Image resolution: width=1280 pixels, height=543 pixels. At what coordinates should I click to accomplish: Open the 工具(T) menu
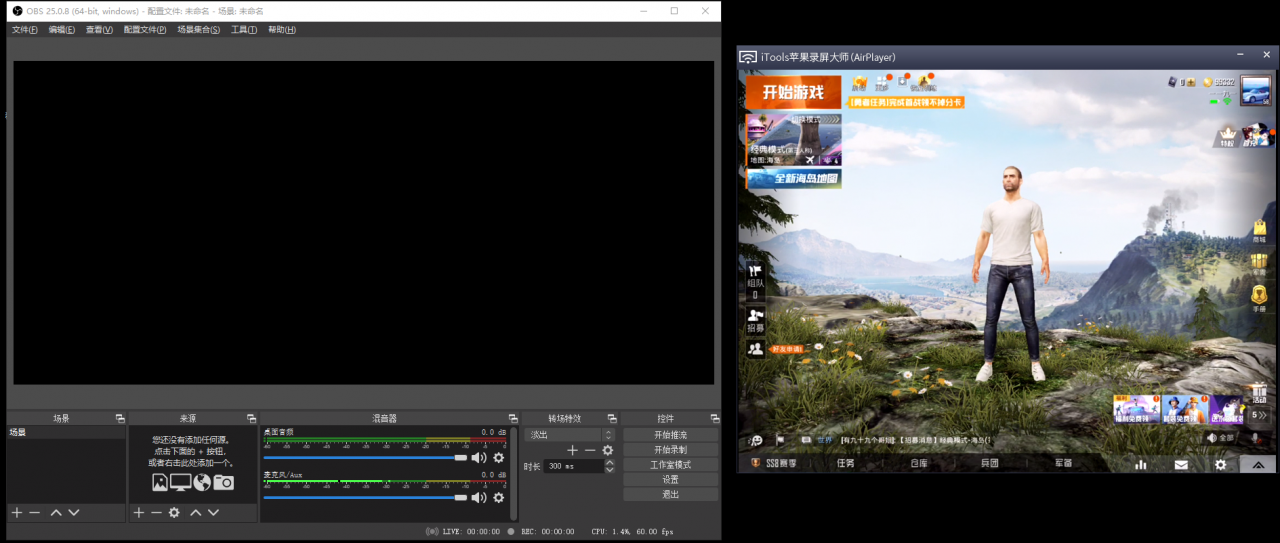[x=244, y=30]
